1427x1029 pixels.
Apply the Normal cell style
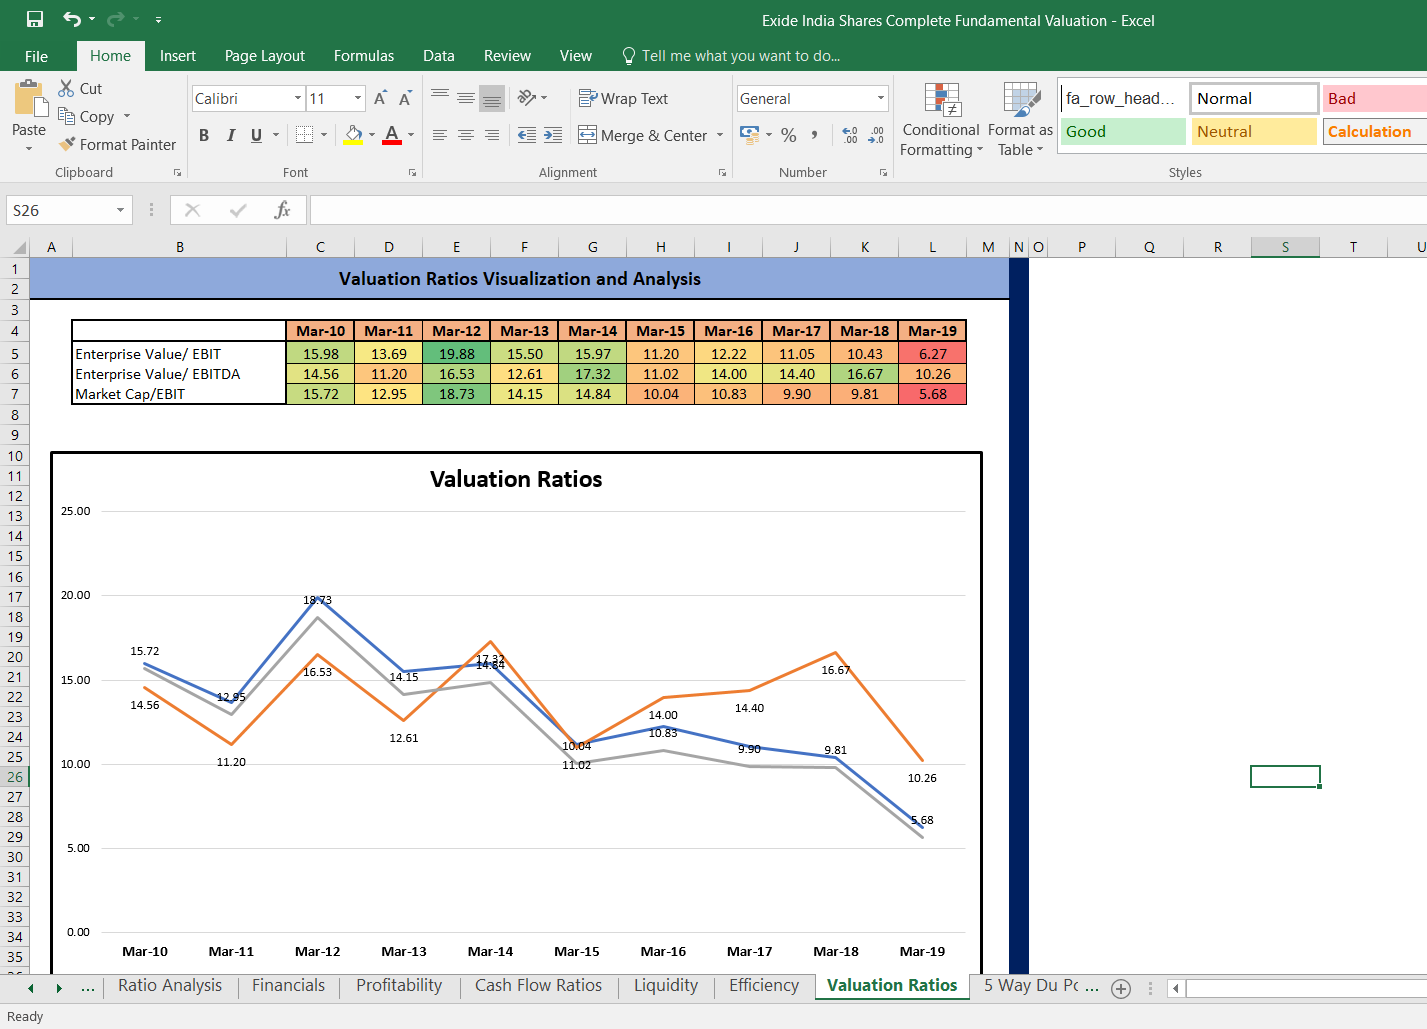(1254, 98)
